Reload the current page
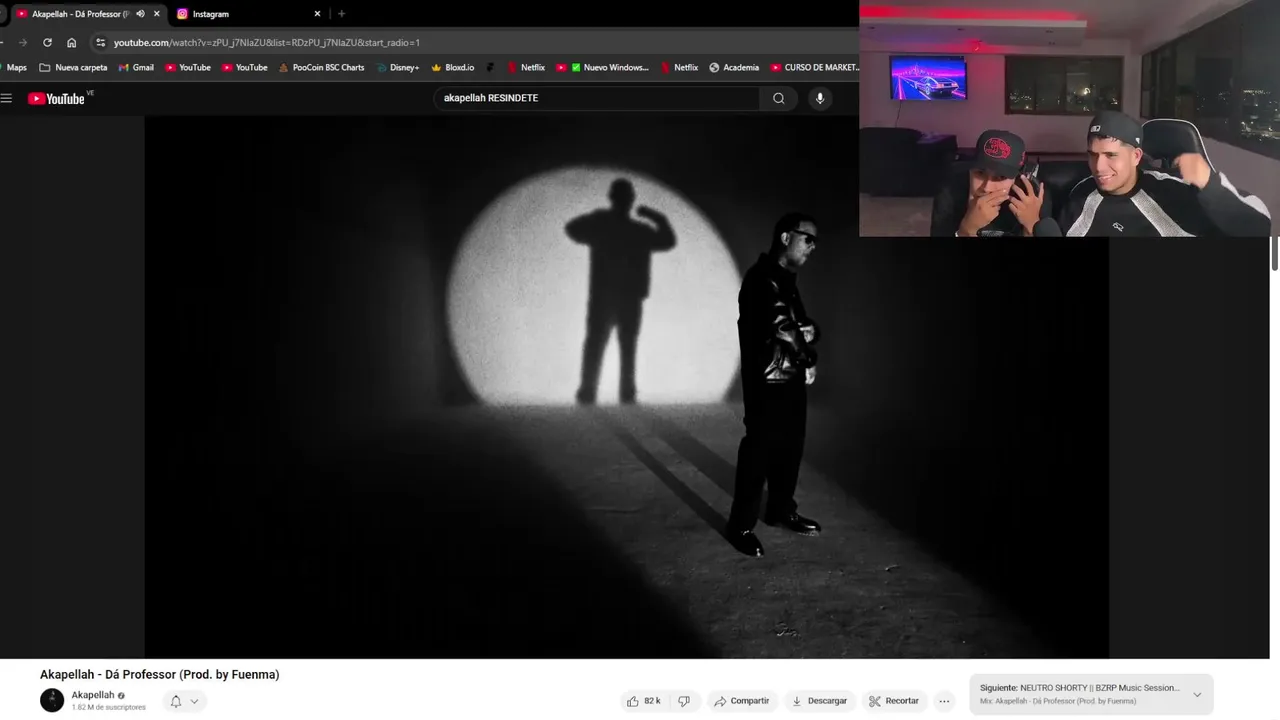Viewport: 1280px width, 720px height. point(47,43)
